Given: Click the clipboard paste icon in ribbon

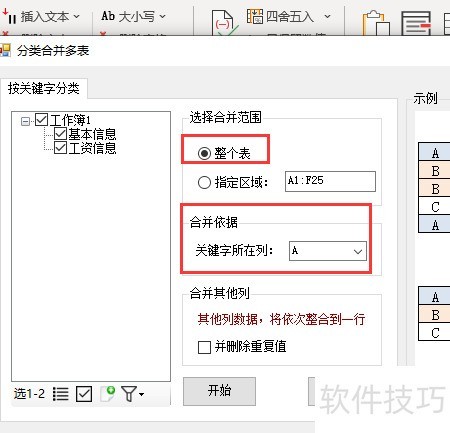Looking at the screenshot, I should 376,23.
